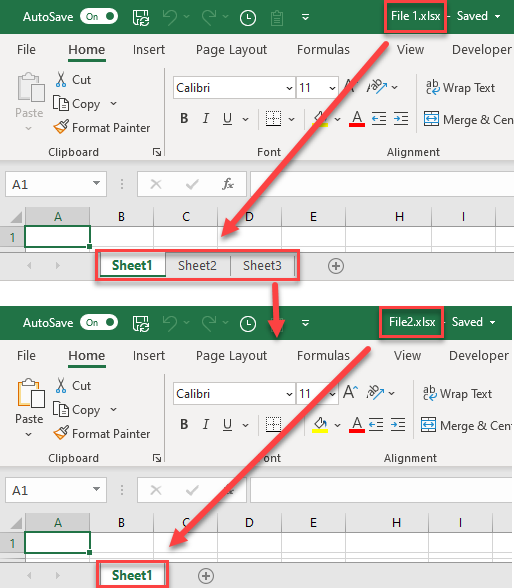Open the Name Box dropdown in lower window
Viewport: 514px width, 588px height.
click(x=96, y=489)
